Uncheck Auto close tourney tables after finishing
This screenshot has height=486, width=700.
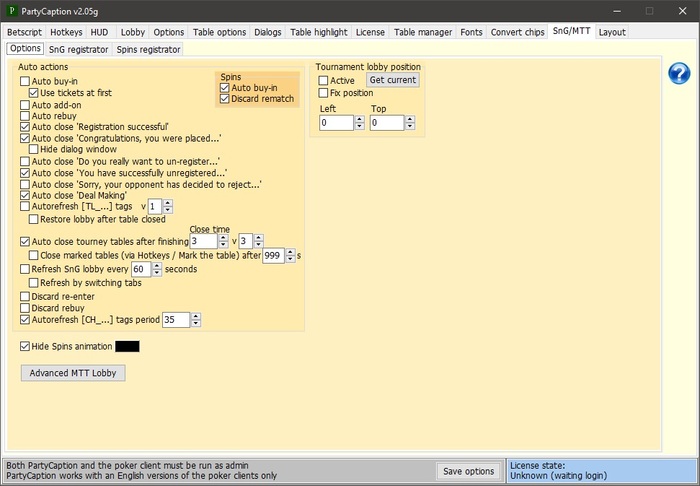(x=25, y=242)
